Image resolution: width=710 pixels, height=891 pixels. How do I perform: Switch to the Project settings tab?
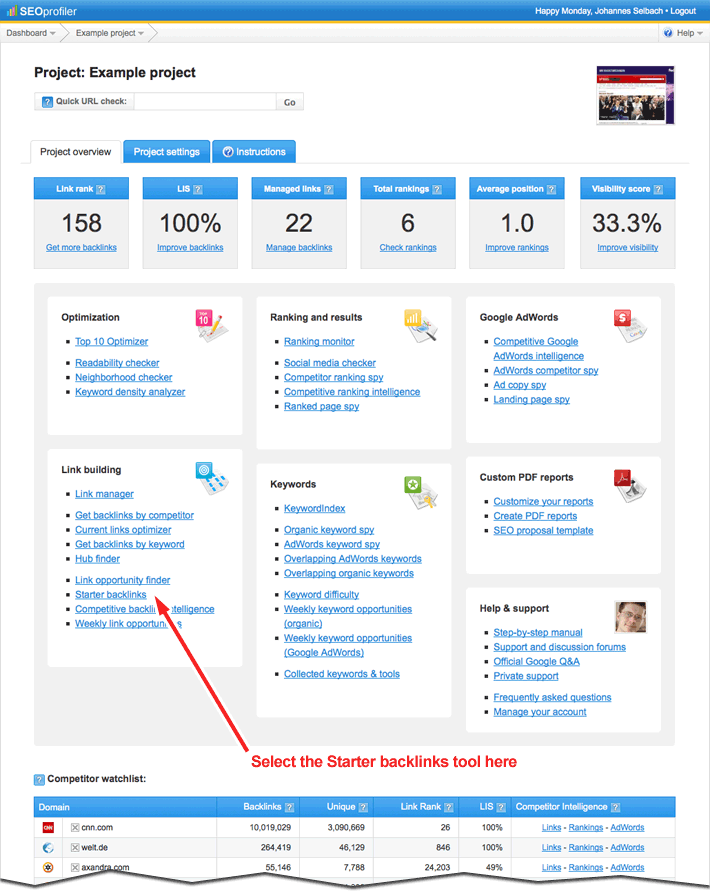pos(166,152)
